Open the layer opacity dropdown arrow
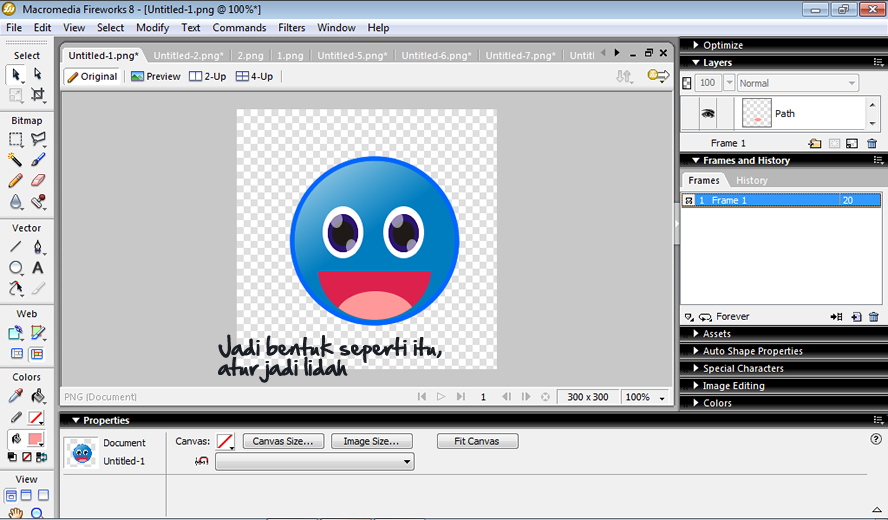 (729, 83)
